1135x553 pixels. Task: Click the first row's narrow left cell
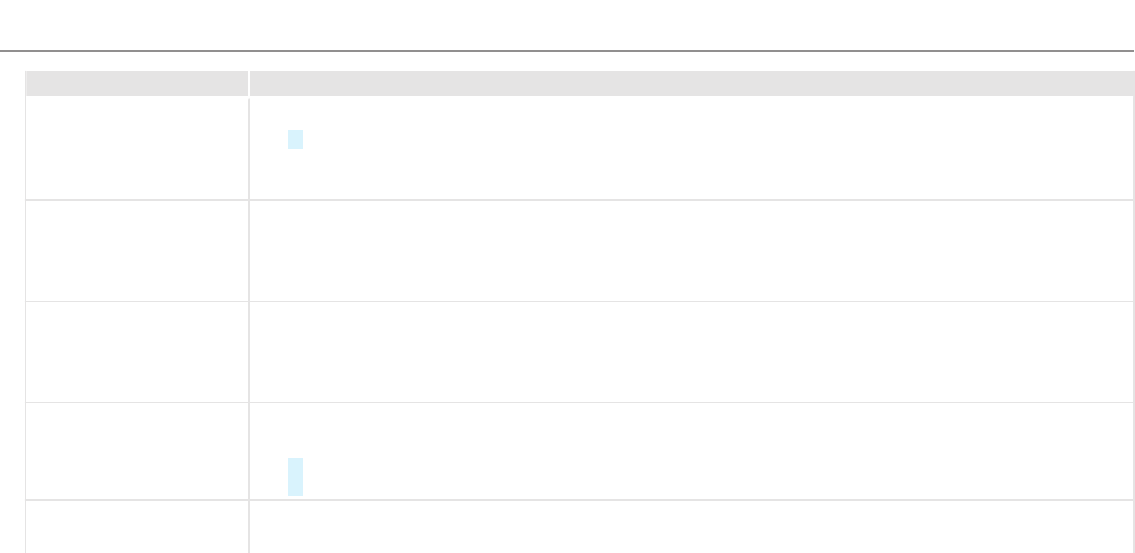point(136,148)
